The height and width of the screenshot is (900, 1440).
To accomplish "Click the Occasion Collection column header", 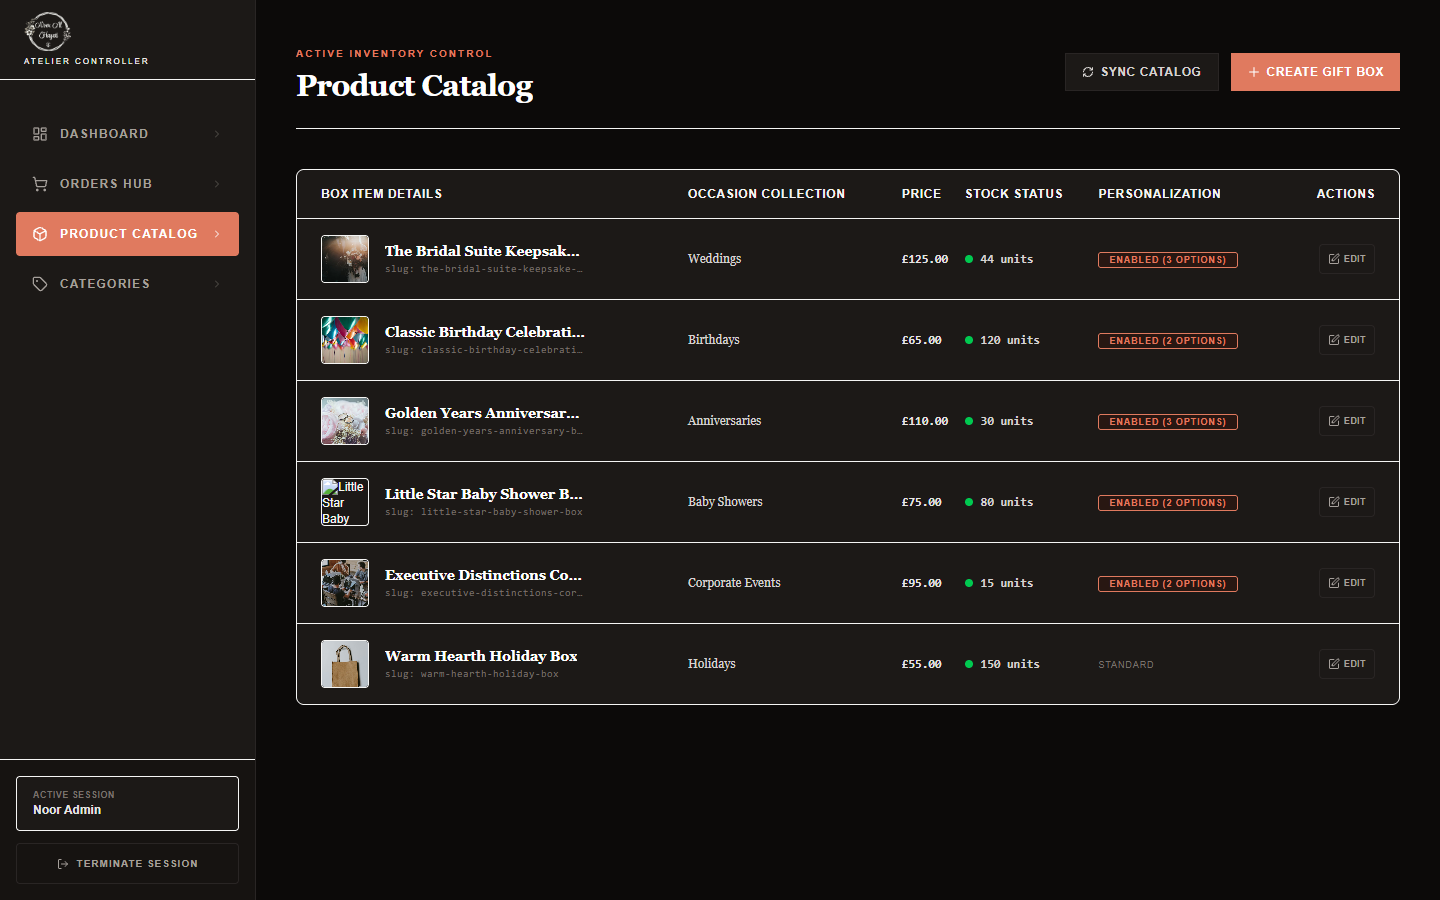I will tap(766, 194).
